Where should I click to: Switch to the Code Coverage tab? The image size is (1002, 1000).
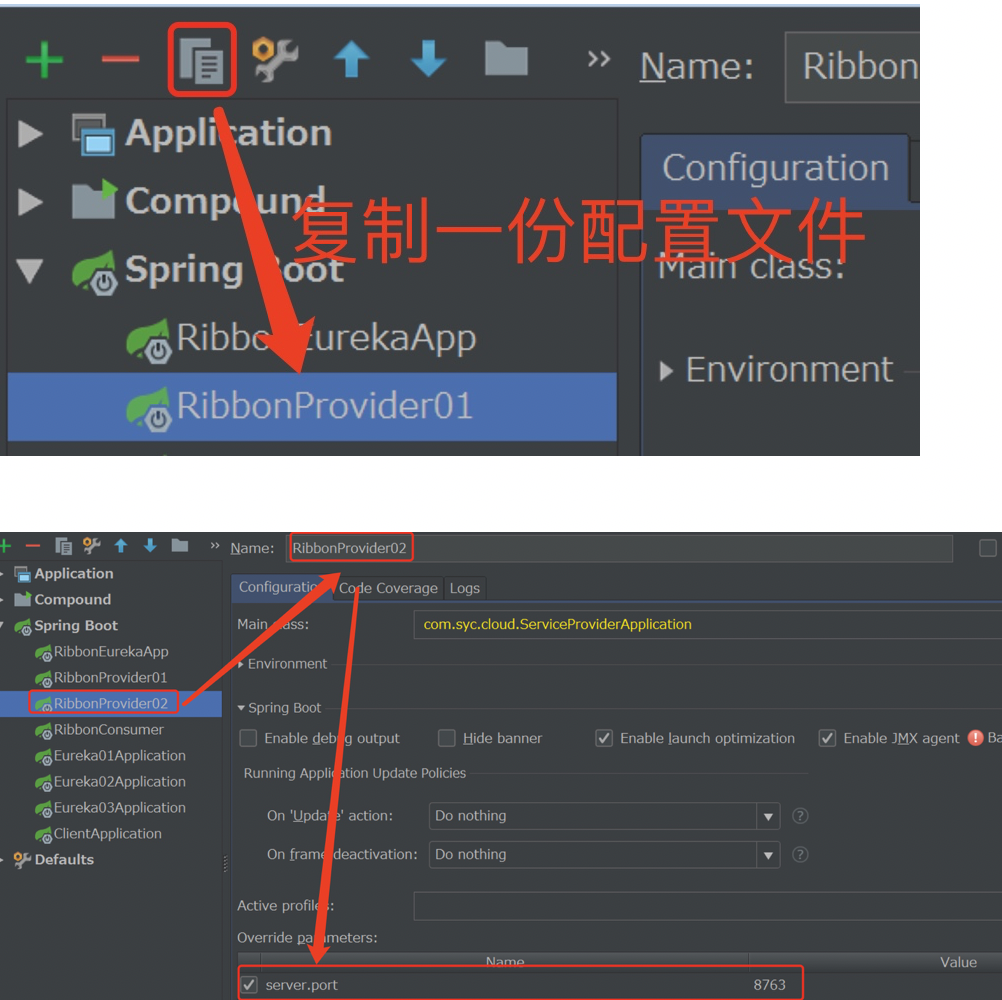(x=388, y=588)
